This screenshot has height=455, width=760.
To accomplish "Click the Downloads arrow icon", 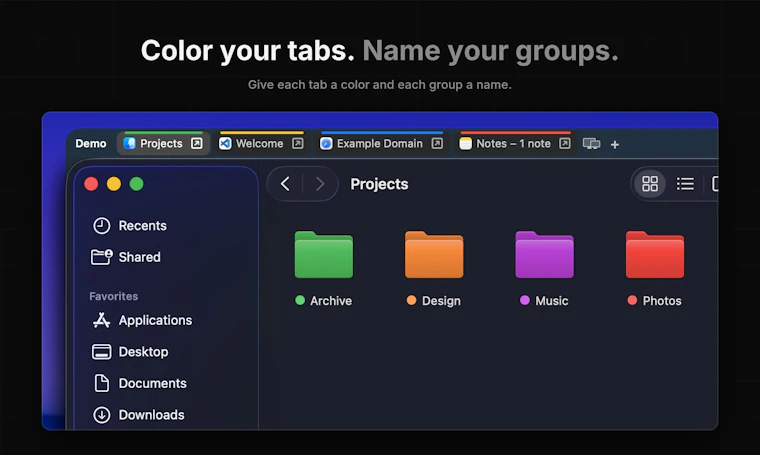I will (x=102, y=415).
